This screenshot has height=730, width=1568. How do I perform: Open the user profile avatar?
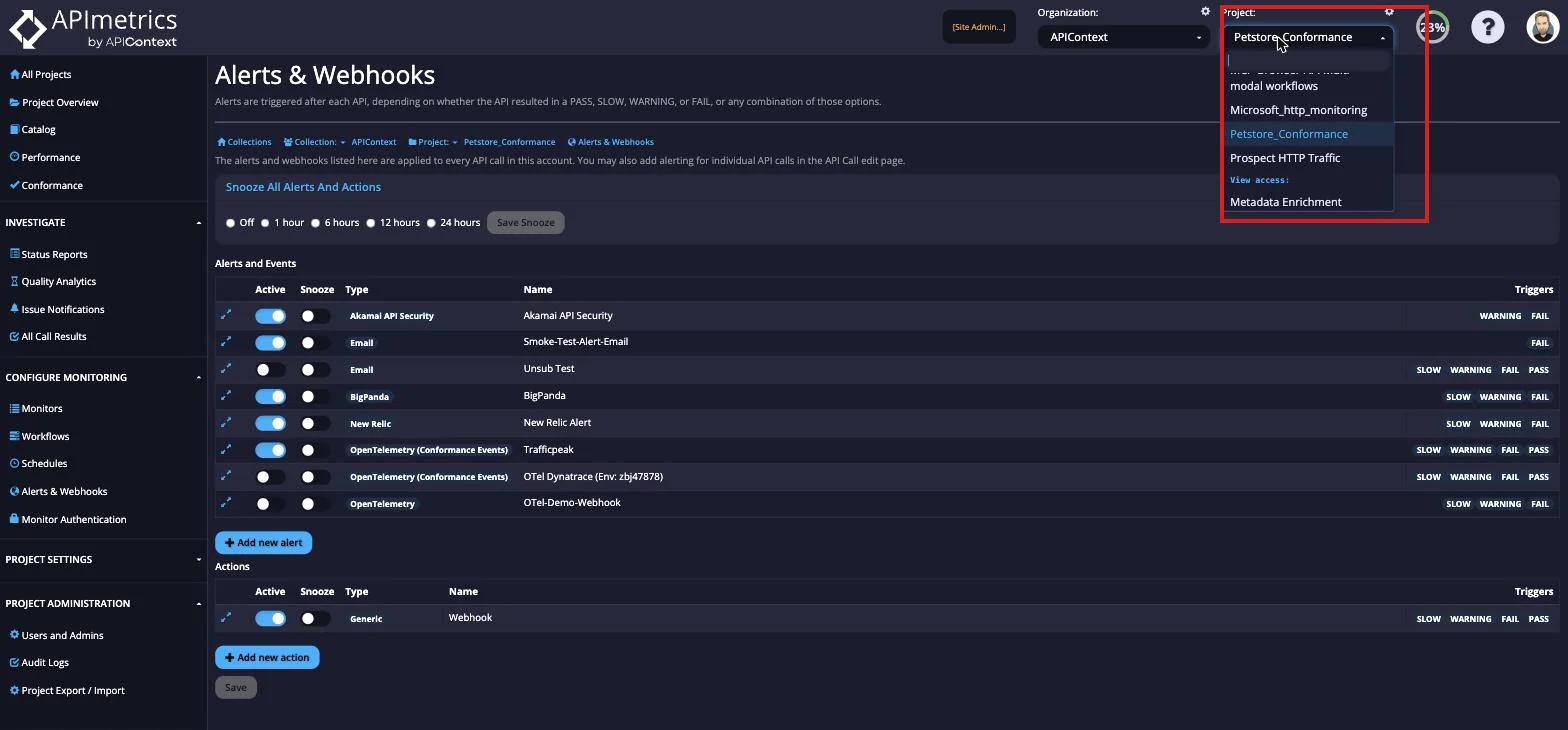pos(1543,27)
